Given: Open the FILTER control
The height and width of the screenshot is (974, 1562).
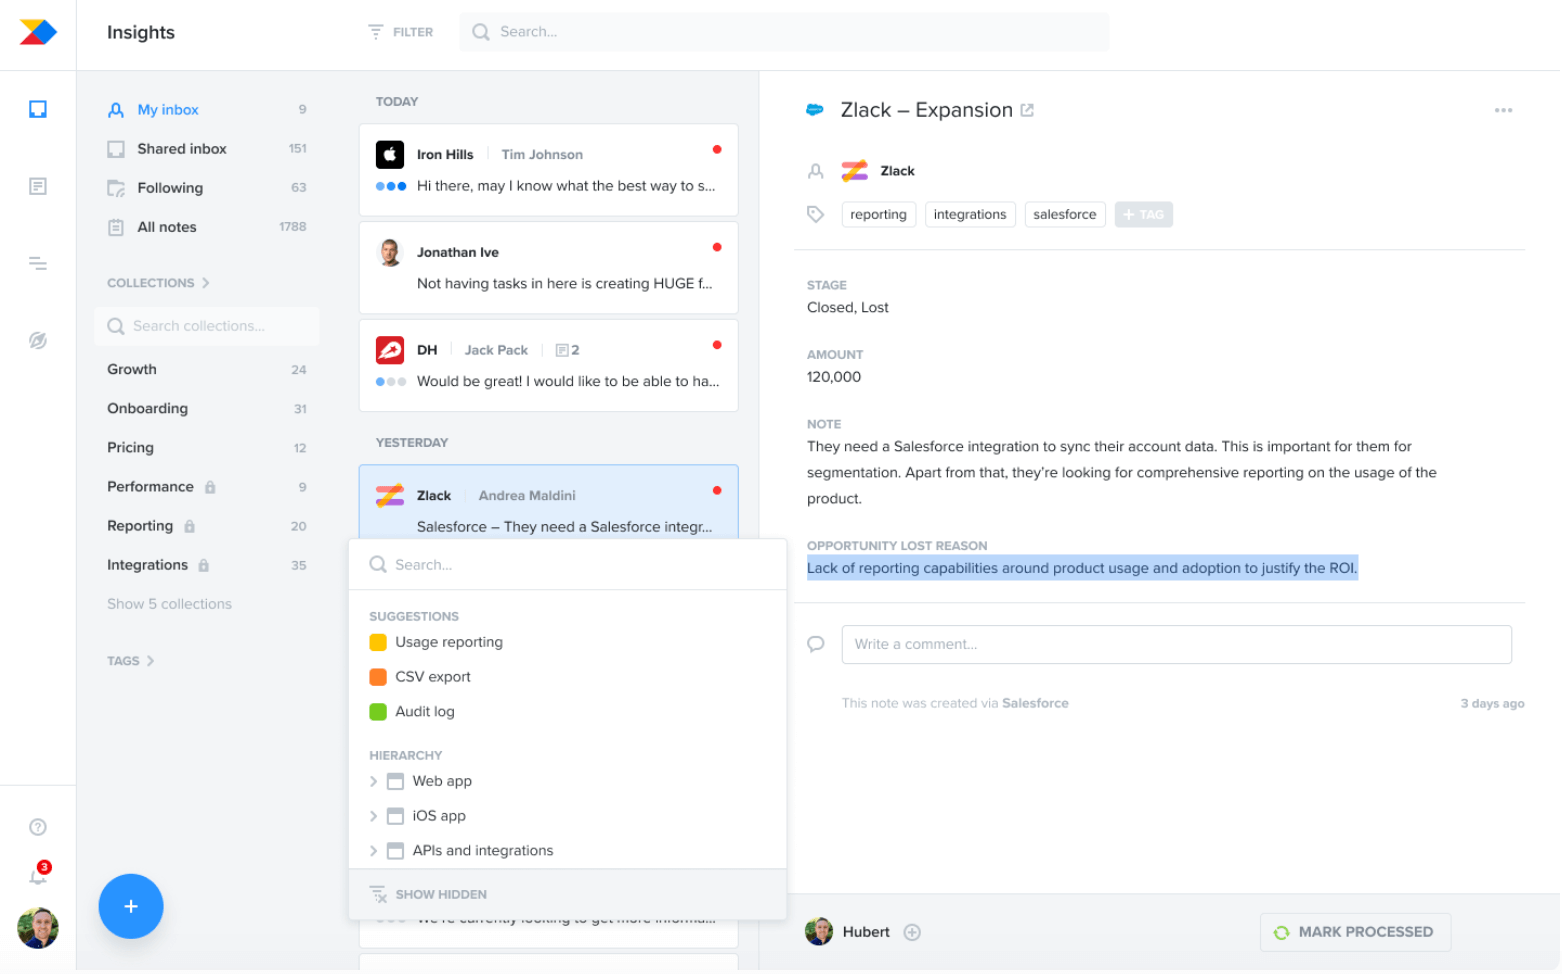Looking at the screenshot, I should pyautogui.click(x=400, y=32).
